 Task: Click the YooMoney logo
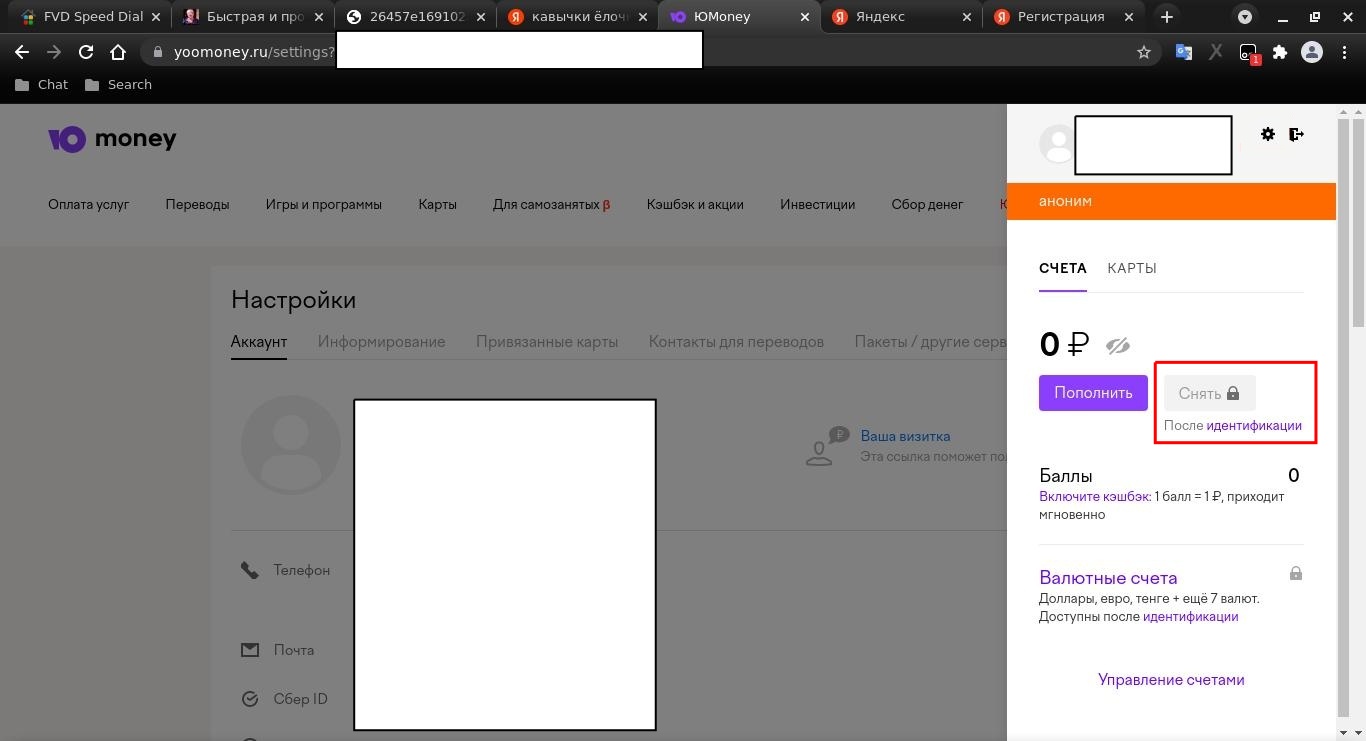point(111,138)
